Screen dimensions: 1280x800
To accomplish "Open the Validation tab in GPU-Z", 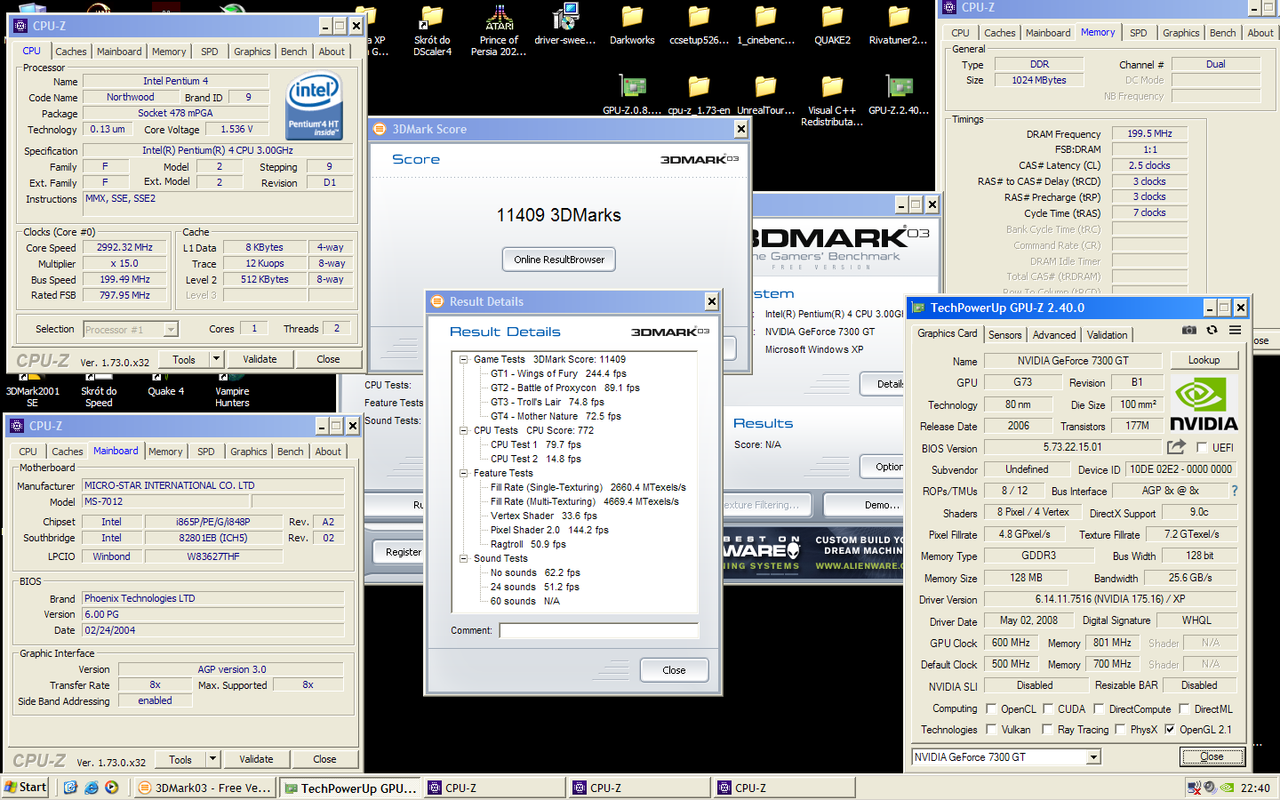I will pos(1107,335).
